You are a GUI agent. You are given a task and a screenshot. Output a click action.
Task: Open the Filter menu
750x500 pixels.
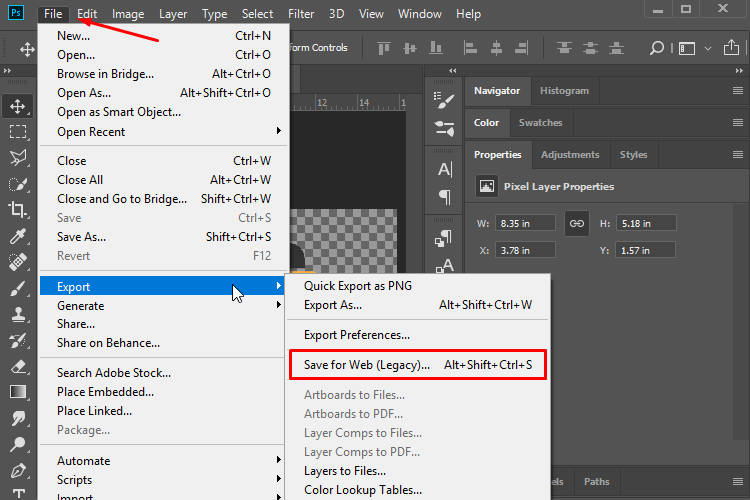301,14
